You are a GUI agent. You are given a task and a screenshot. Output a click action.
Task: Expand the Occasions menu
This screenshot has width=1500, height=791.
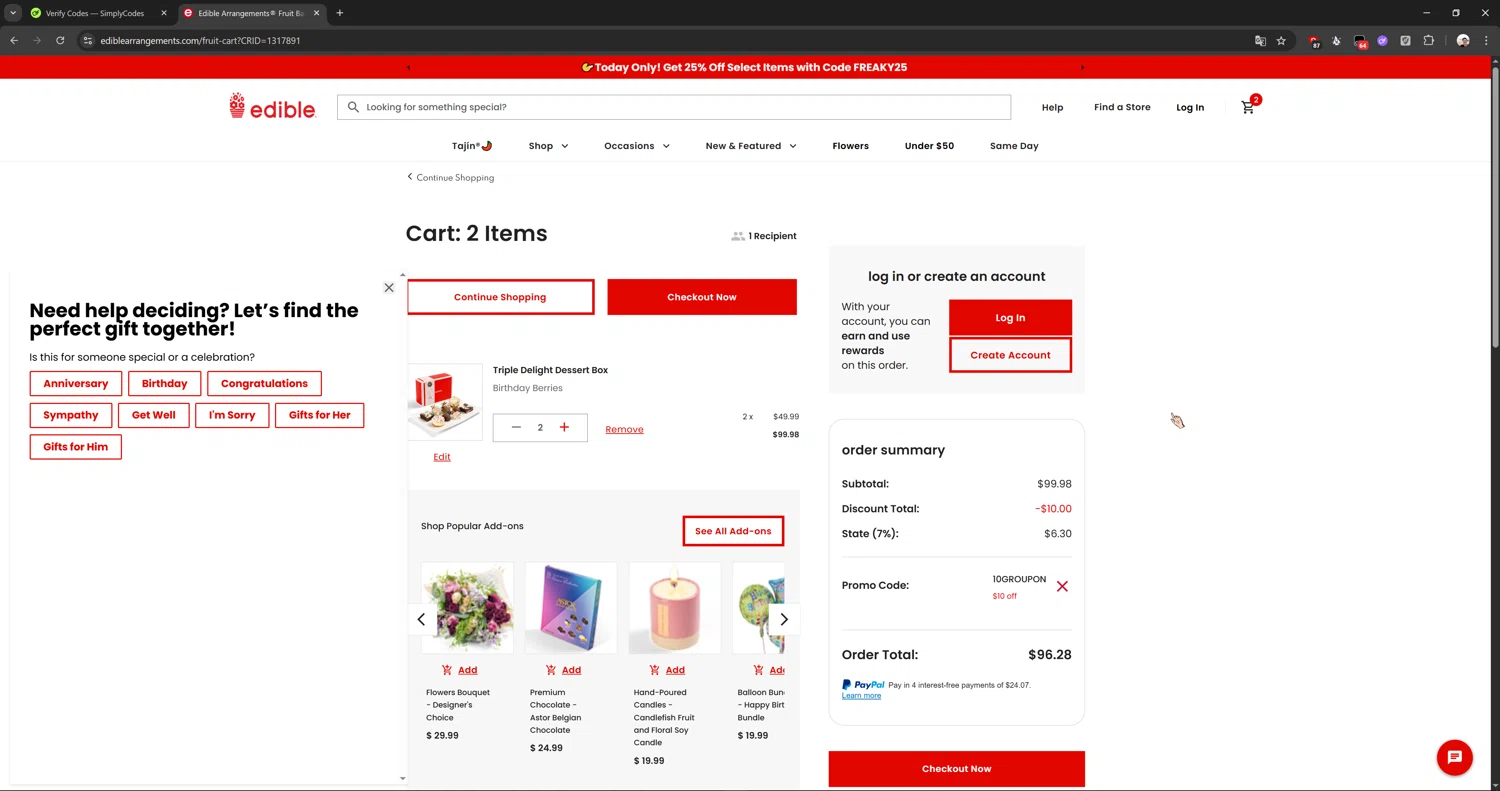point(636,146)
